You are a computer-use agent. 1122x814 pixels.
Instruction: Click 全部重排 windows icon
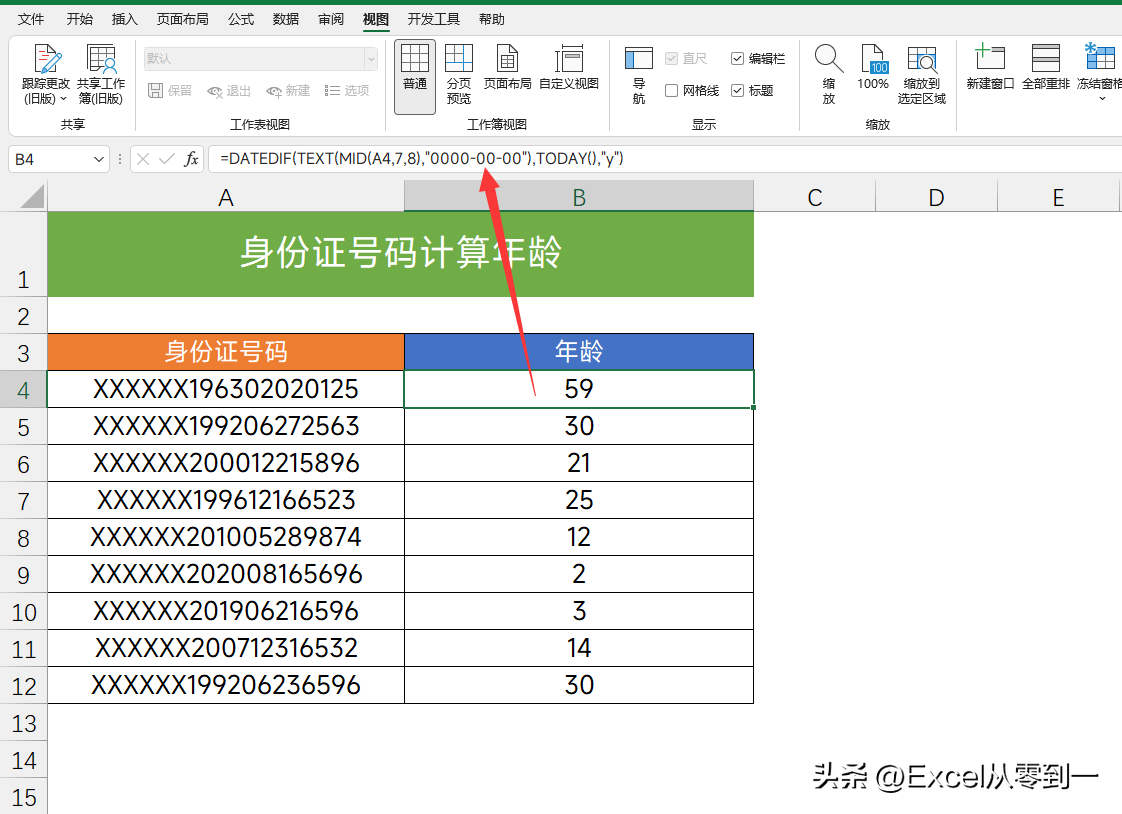pyautogui.click(x=1045, y=59)
